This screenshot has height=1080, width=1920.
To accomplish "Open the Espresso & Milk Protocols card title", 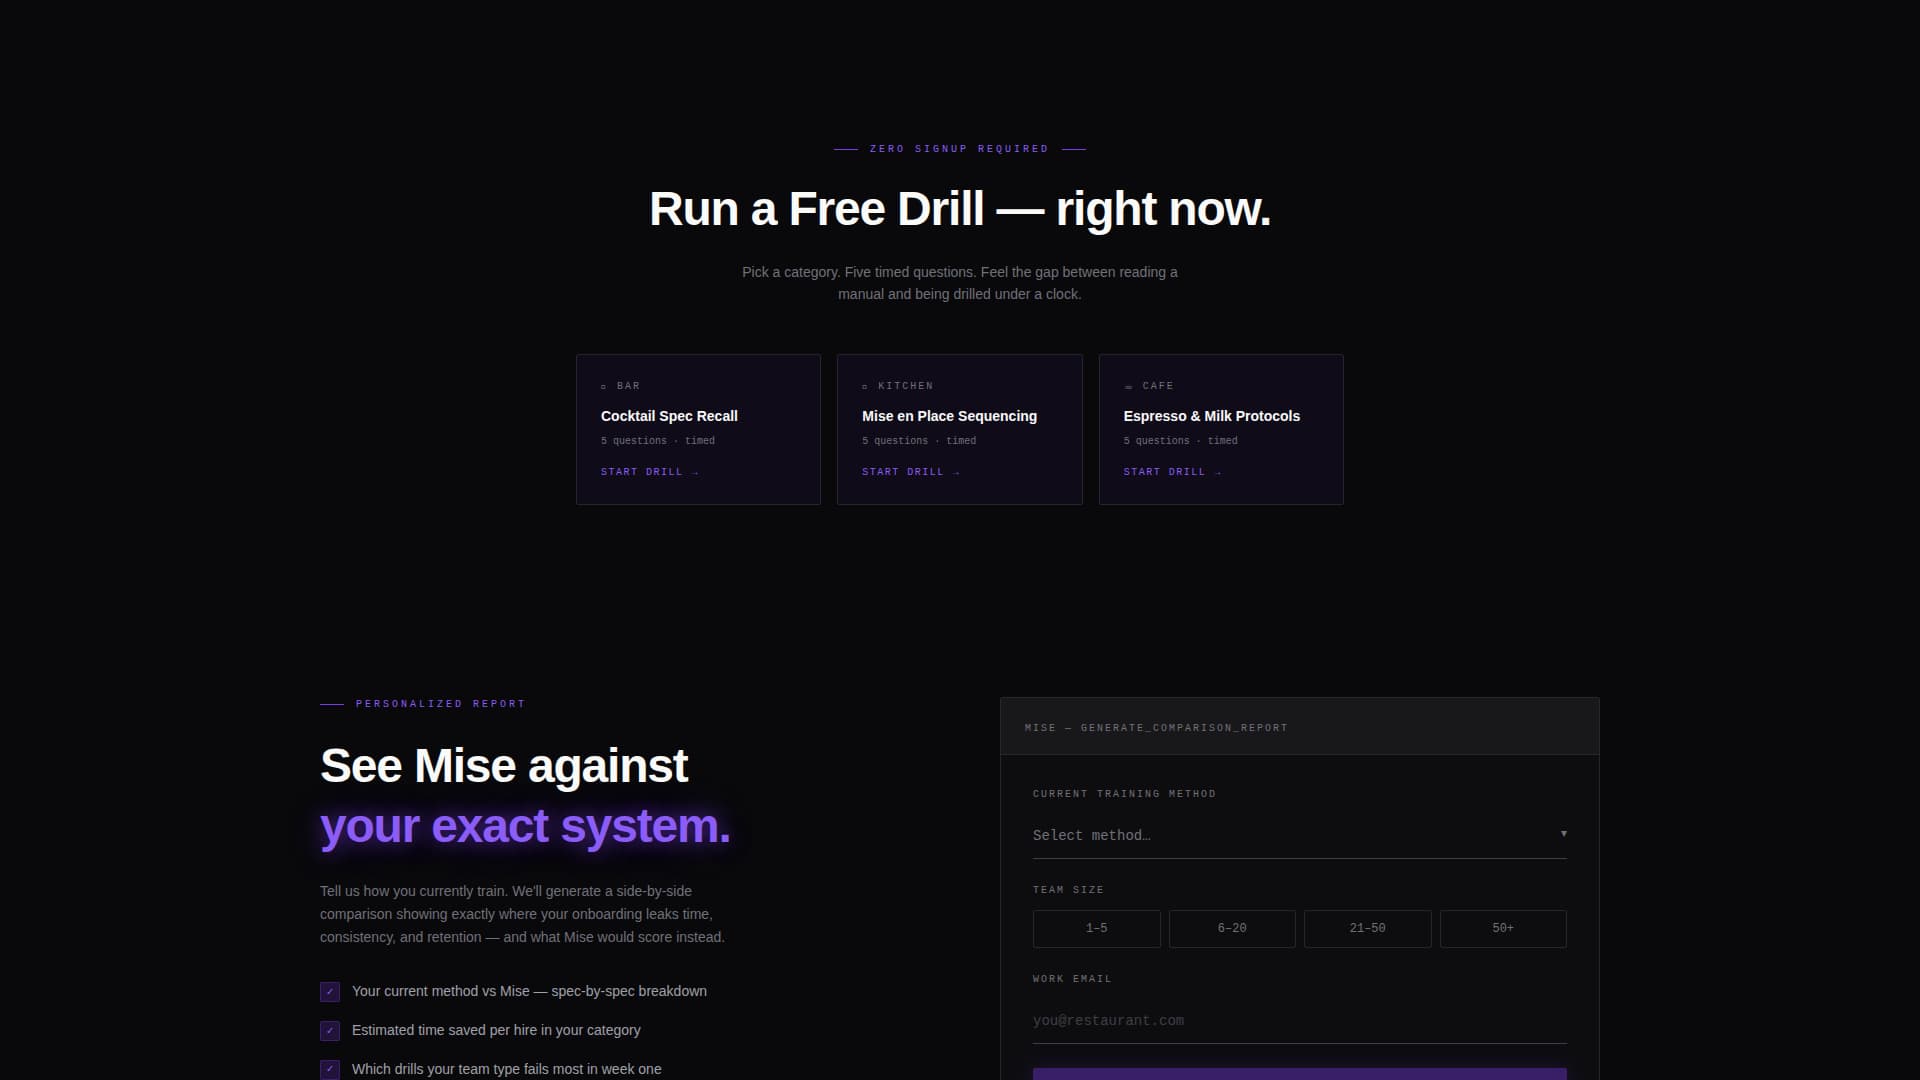I will [x=1211, y=416].
